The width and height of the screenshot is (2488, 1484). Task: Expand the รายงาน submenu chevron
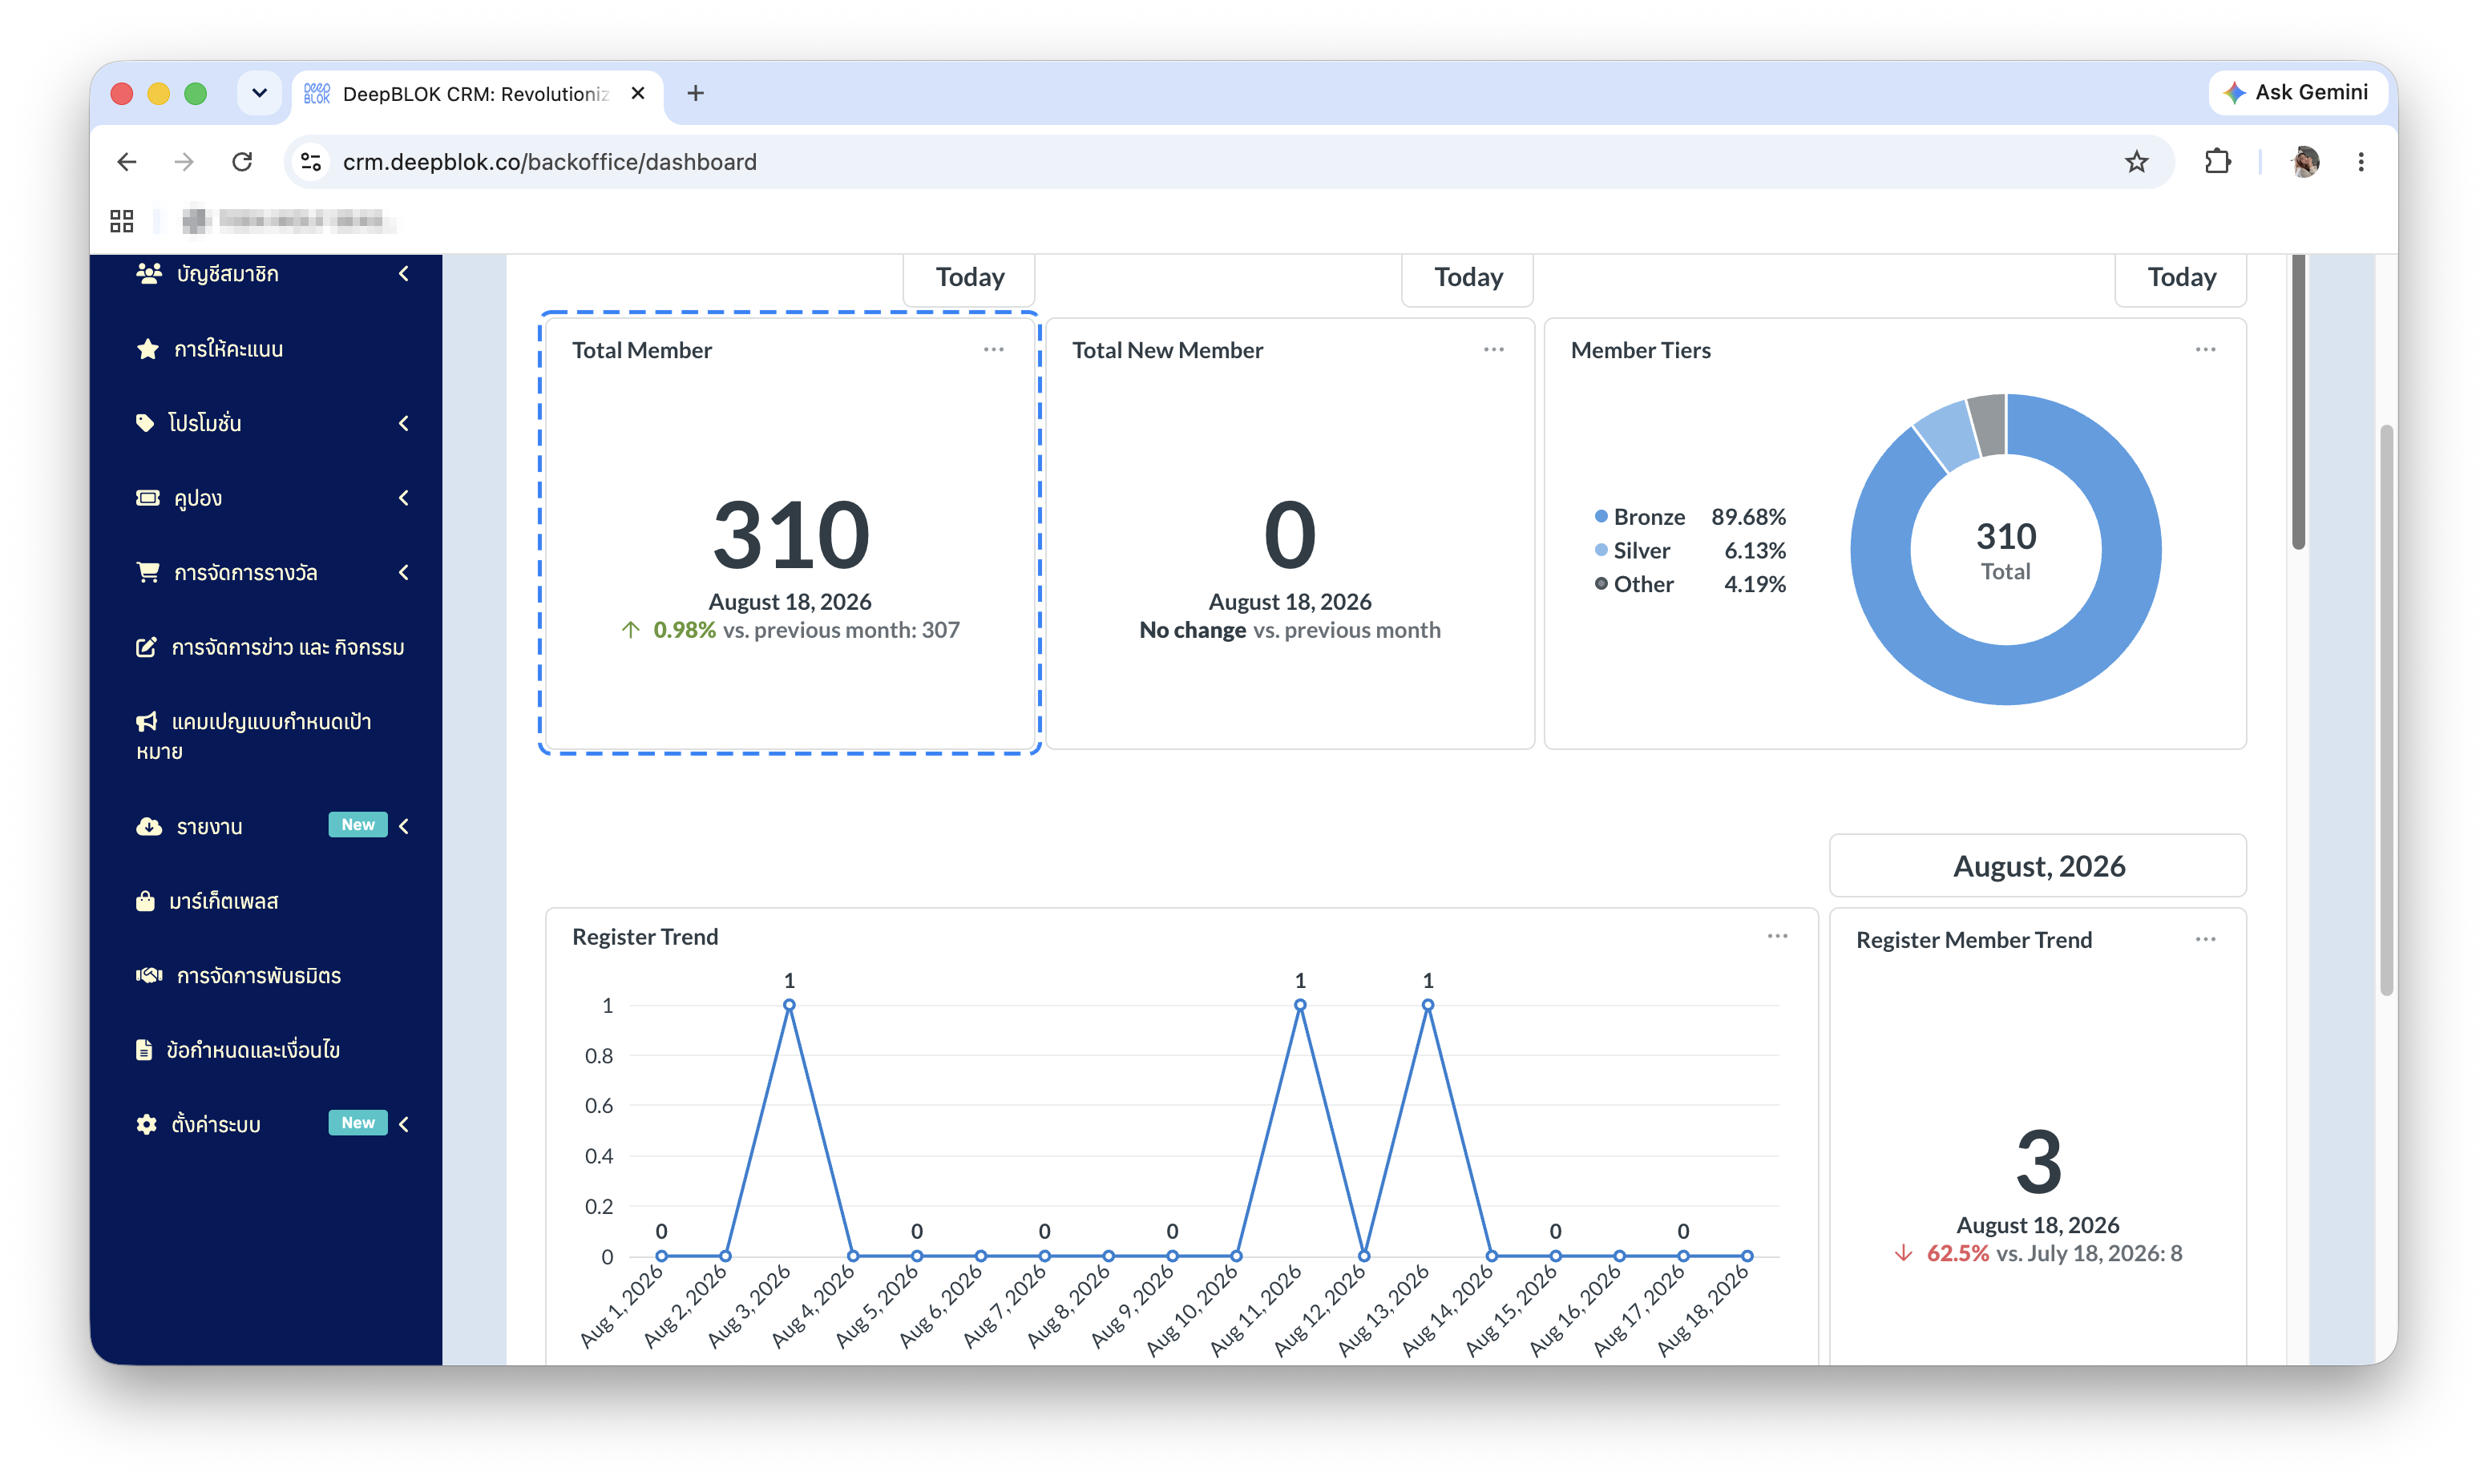pos(404,826)
